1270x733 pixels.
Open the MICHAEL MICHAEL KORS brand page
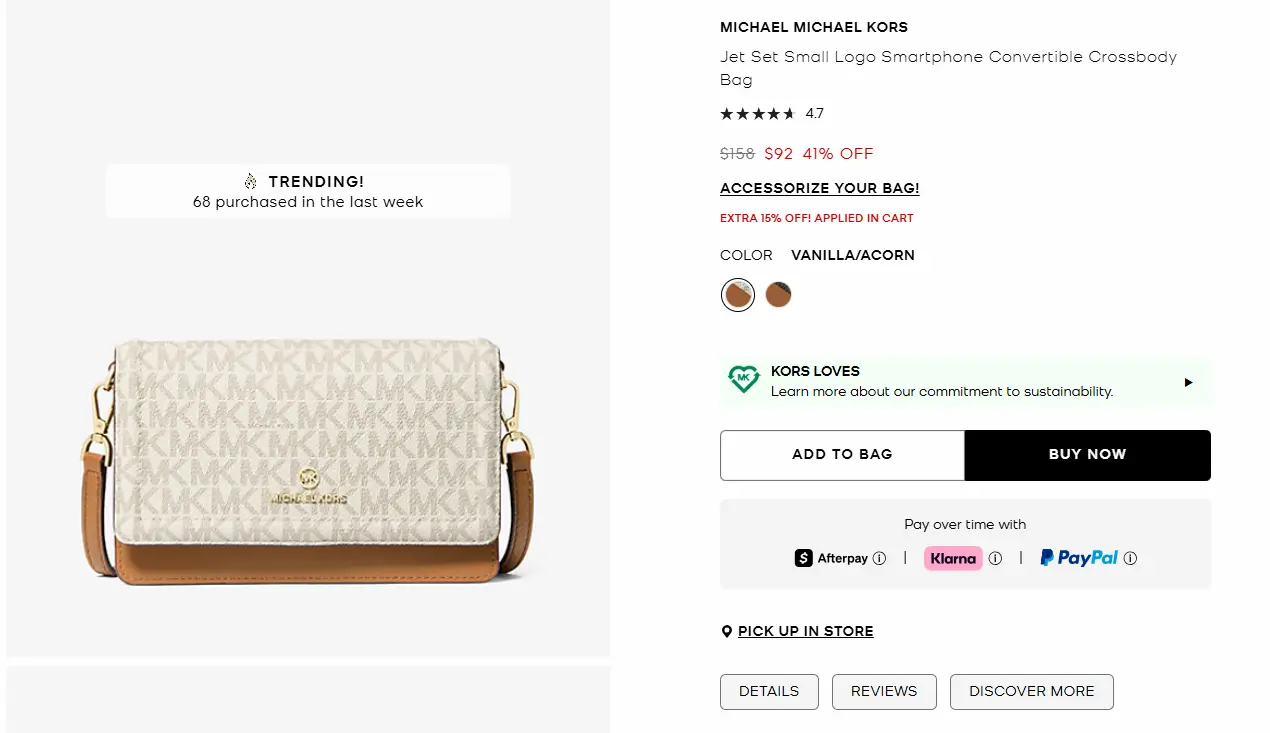pyautogui.click(x=813, y=27)
